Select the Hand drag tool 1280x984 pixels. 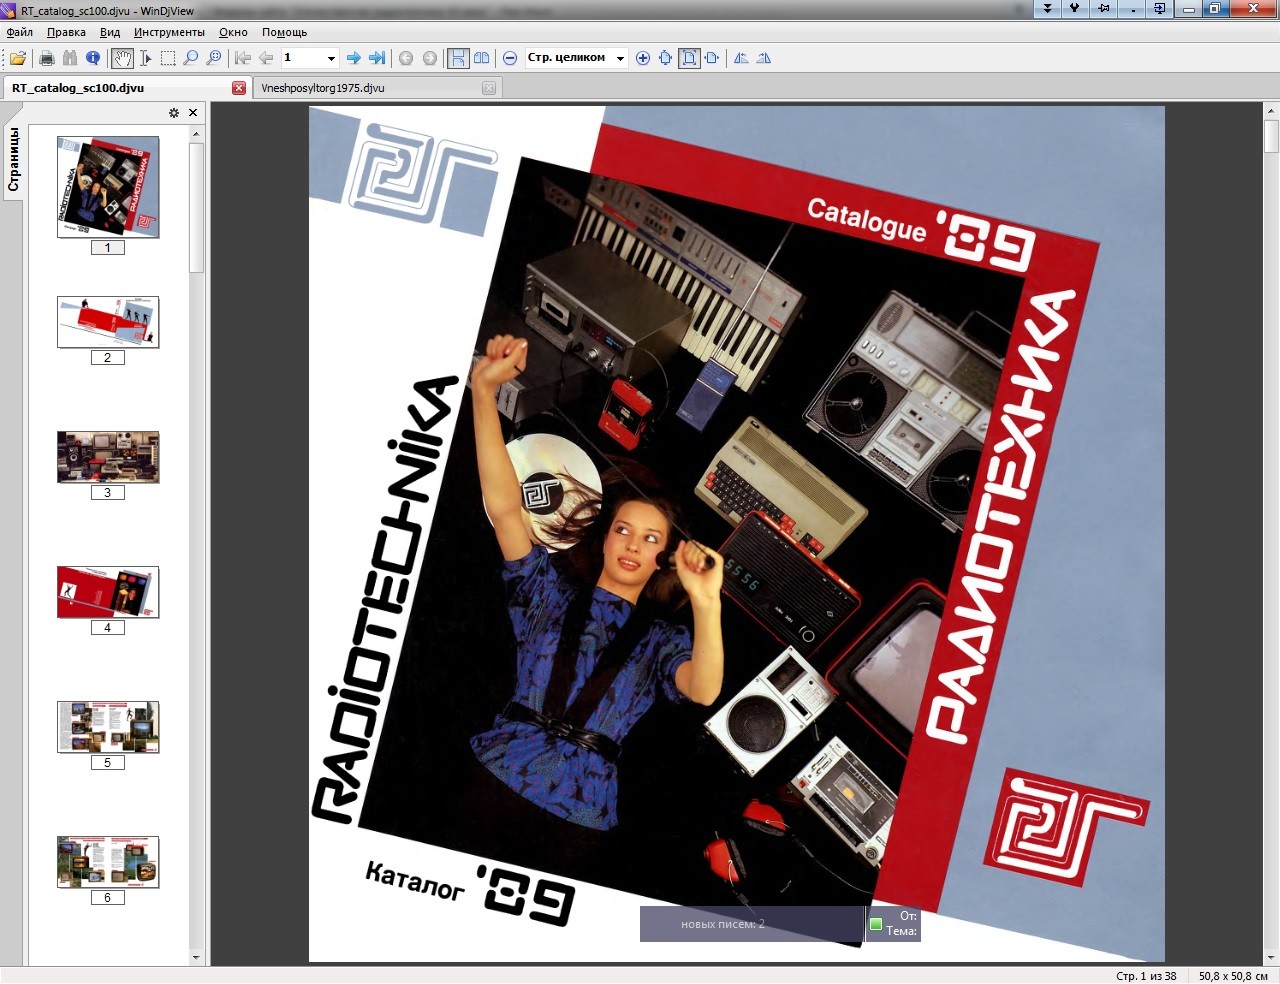(122, 58)
